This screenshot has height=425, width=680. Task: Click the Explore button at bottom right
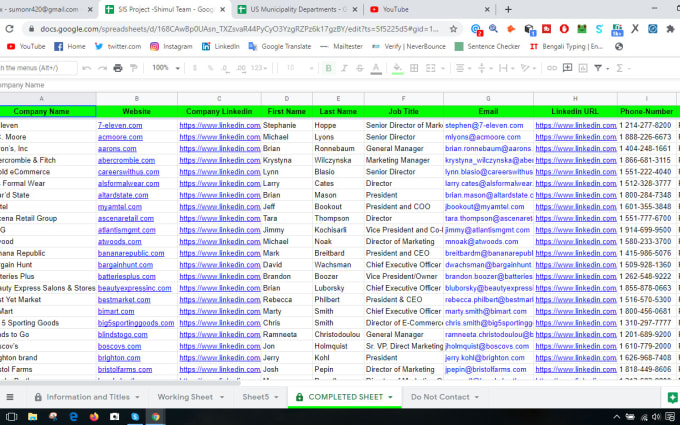[x=672, y=397]
